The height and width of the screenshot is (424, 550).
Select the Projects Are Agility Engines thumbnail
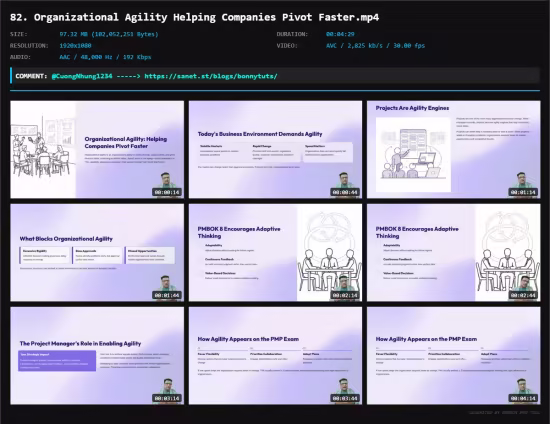[454, 149]
